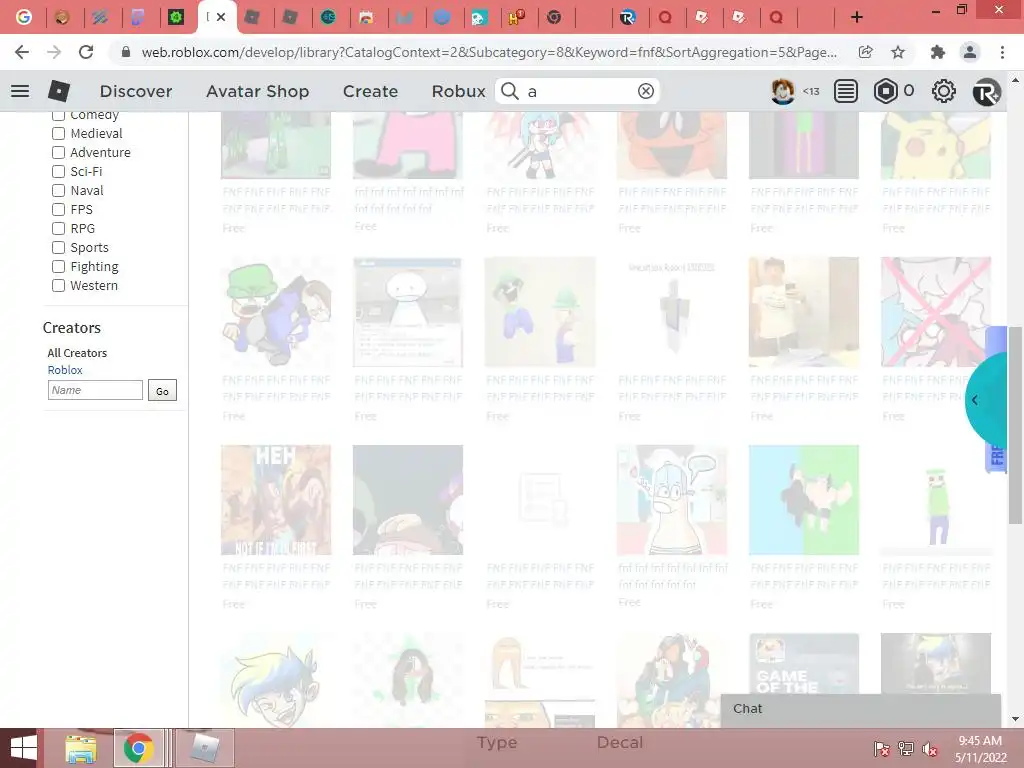Click the network tray icon
Image resolution: width=1024 pixels, height=768 pixels.
(x=905, y=749)
